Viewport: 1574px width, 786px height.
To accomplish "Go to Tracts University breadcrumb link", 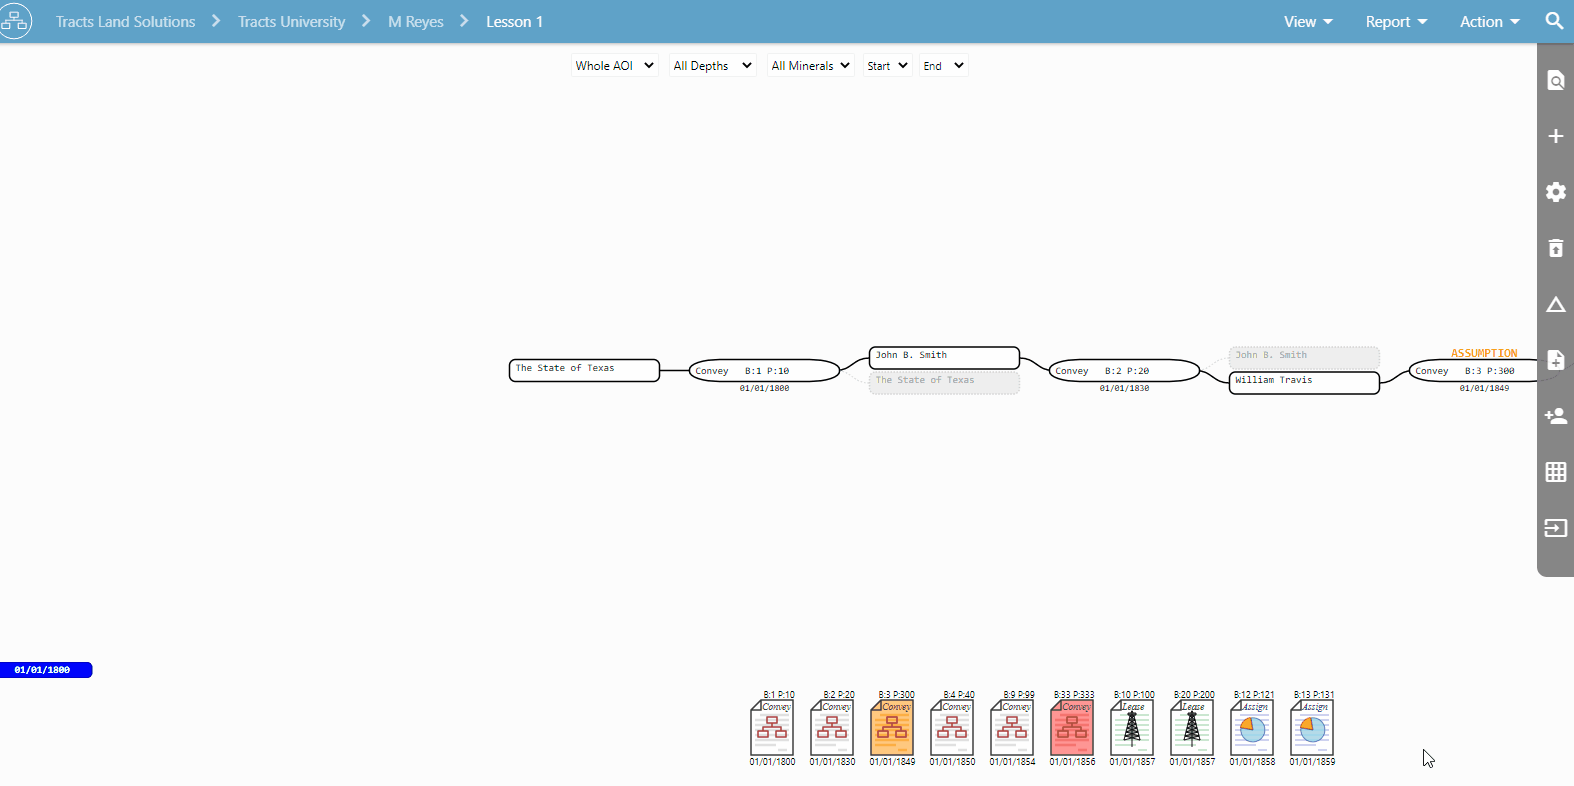I will pos(291,22).
